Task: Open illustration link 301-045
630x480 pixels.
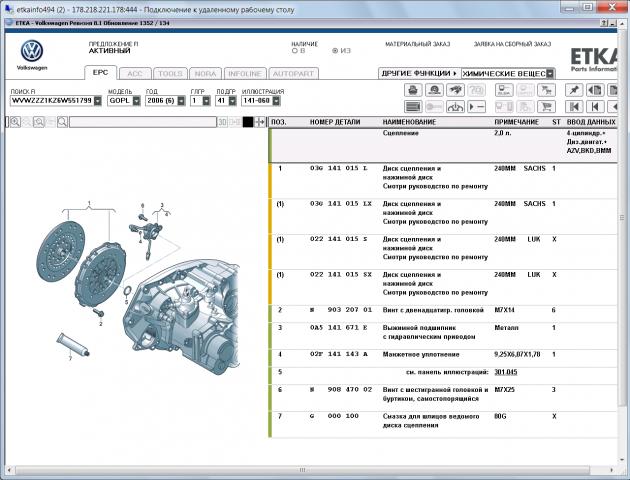Action: click(505, 372)
